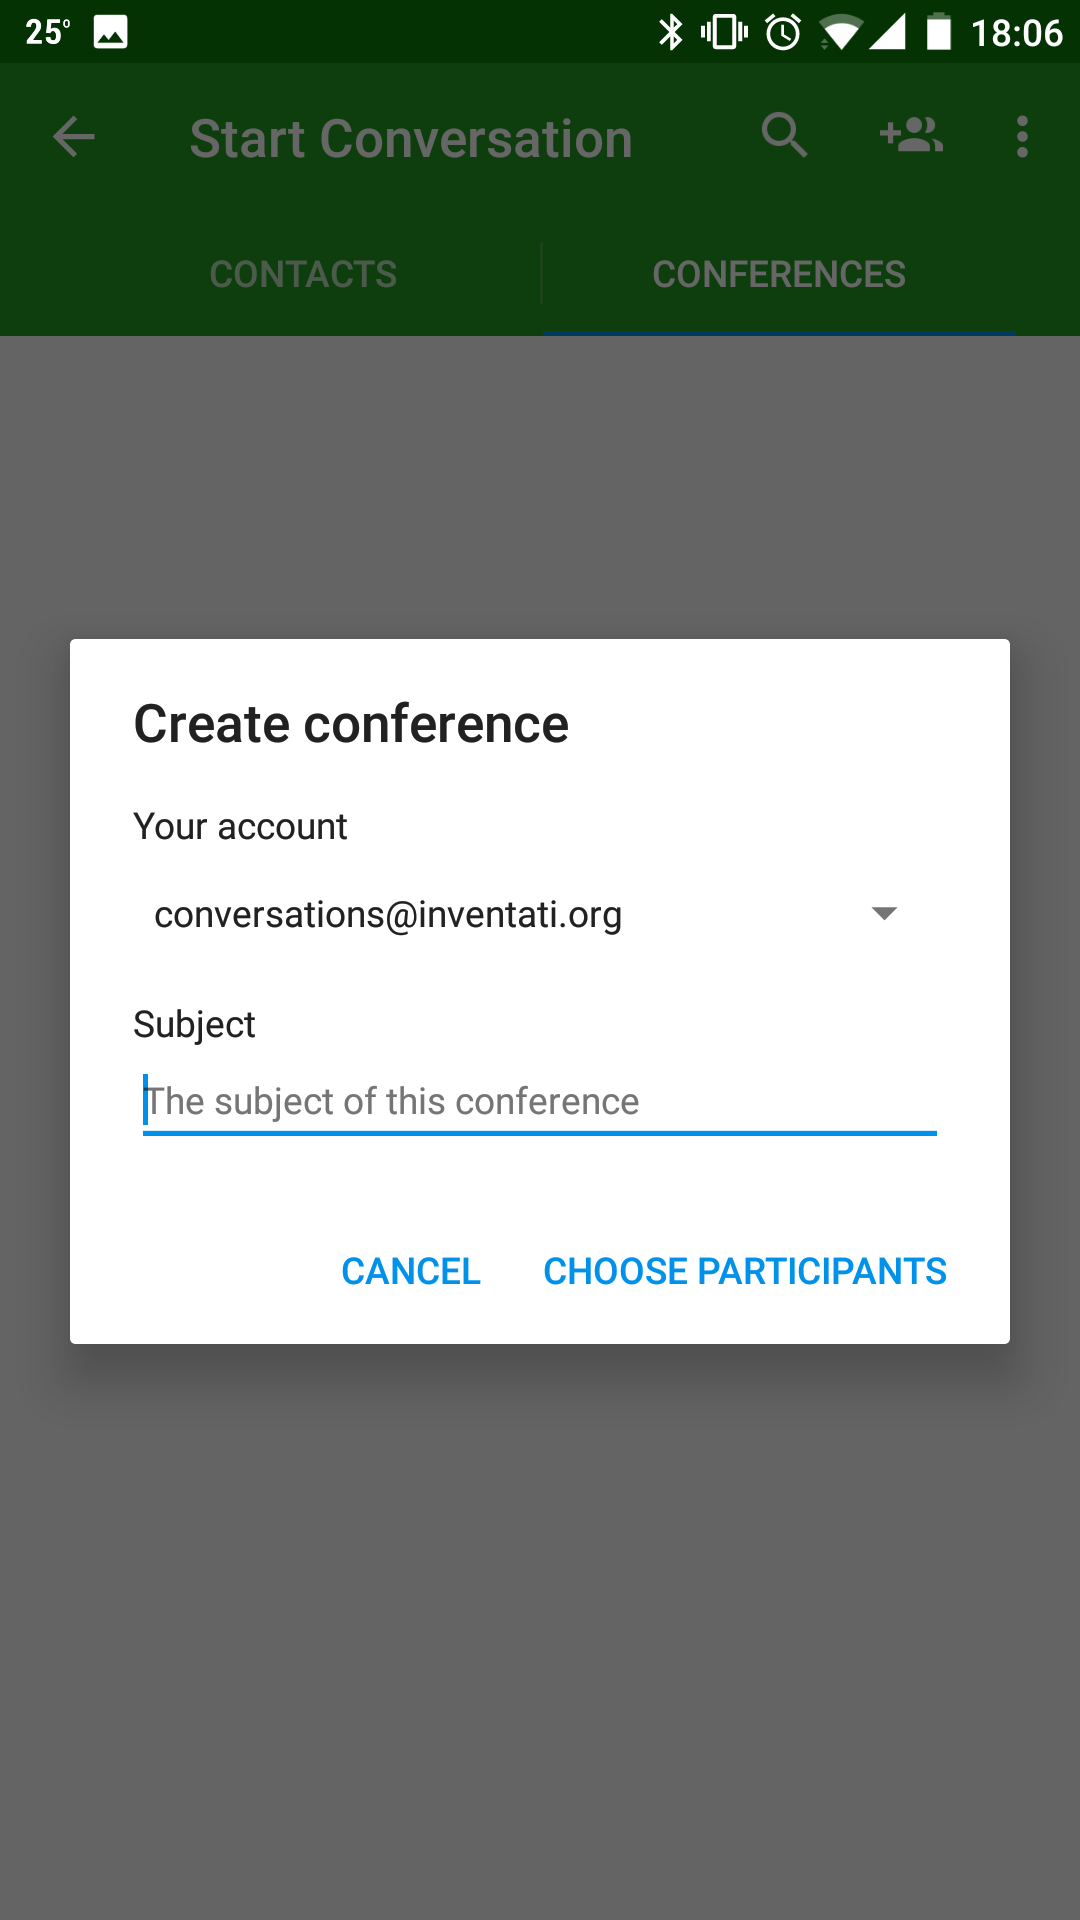Tap the 18:06 clock in status bar
Viewport: 1080px width, 1920px height.
pyautogui.click(x=1016, y=33)
